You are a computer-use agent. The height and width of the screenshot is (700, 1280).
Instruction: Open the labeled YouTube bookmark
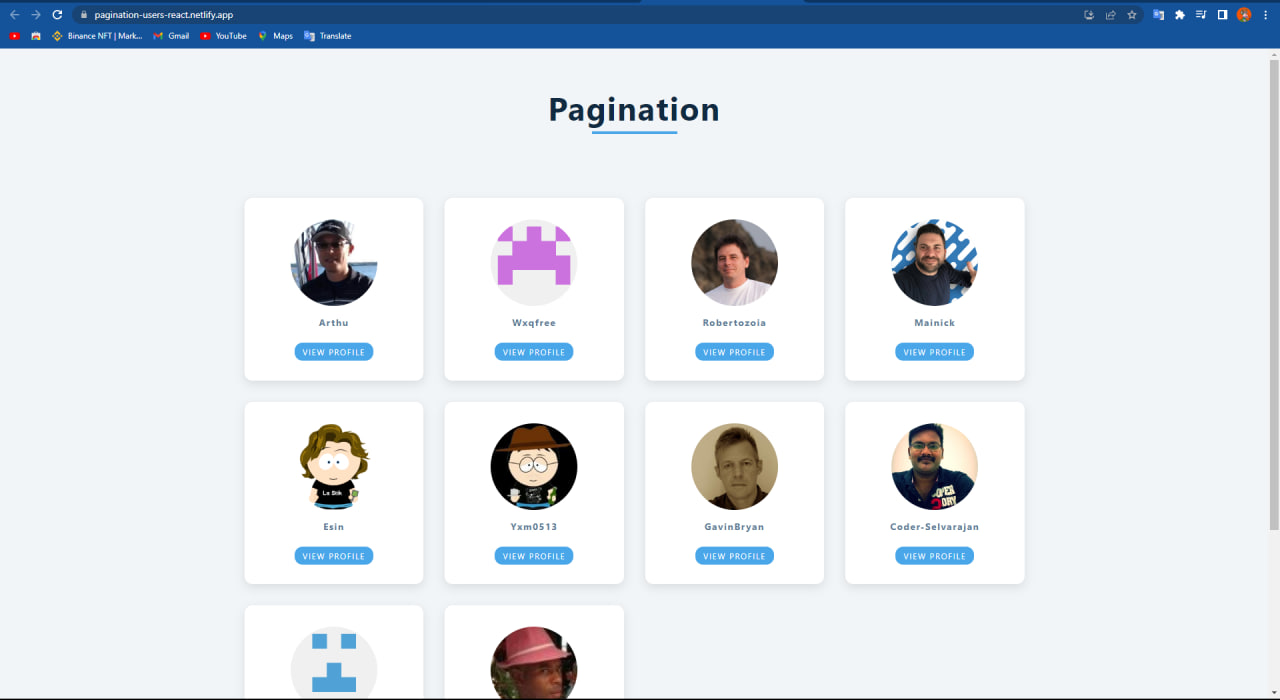point(223,36)
